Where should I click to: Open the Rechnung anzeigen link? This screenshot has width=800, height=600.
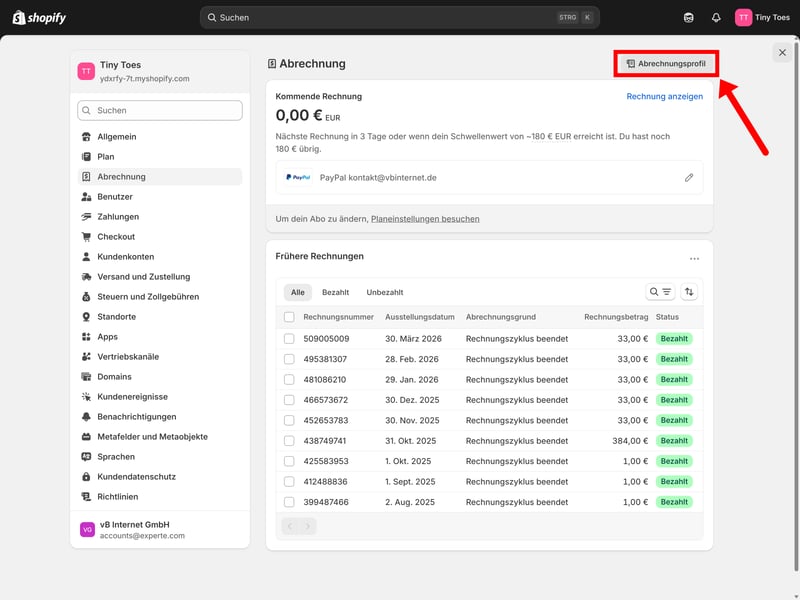pos(664,97)
